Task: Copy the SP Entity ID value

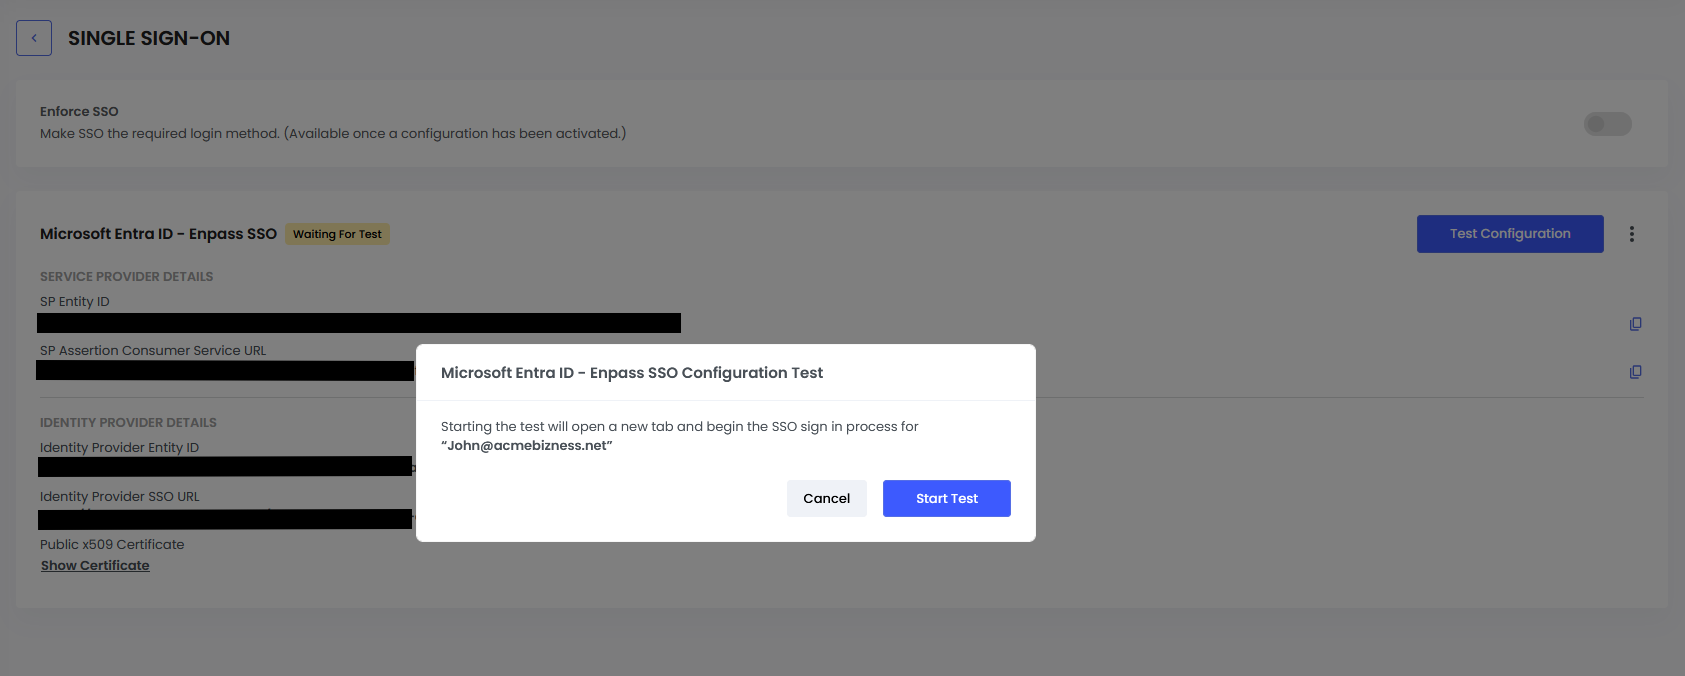Action: (1635, 324)
